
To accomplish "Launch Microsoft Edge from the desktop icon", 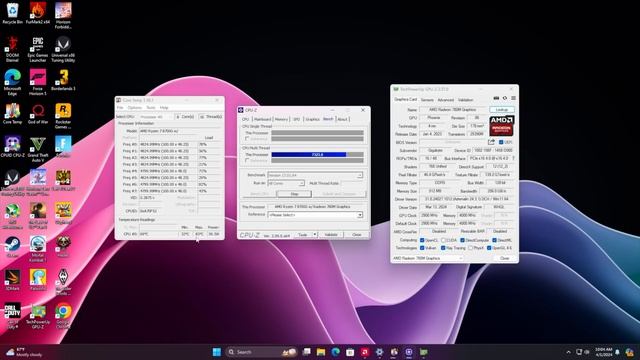I will pyautogui.click(x=12, y=82).
